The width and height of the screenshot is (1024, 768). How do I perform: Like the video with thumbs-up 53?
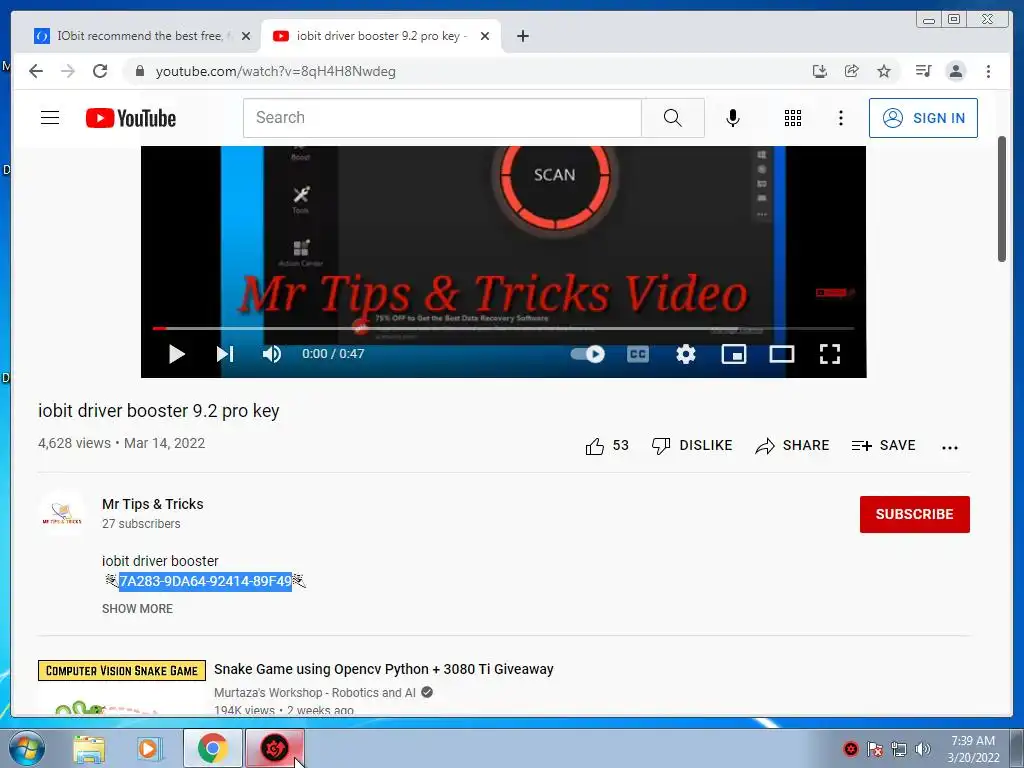point(607,446)
